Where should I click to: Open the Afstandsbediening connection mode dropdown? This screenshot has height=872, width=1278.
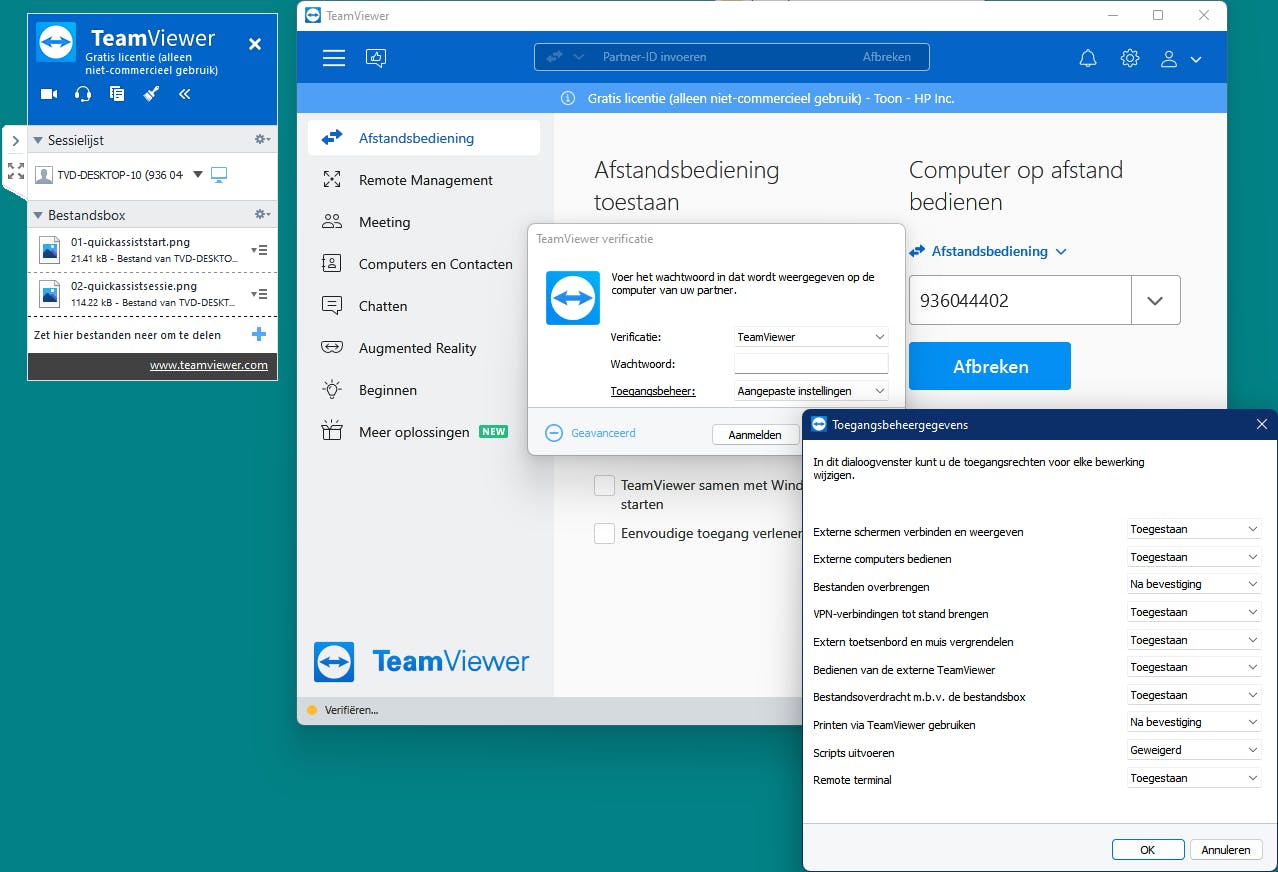coord(988,251)
